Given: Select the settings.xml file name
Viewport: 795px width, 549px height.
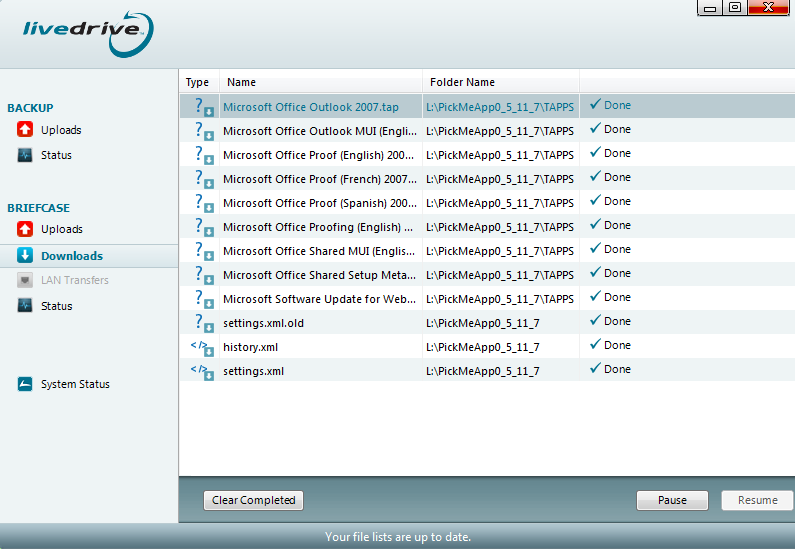Looking at the screenshot, I should [254, 371].
